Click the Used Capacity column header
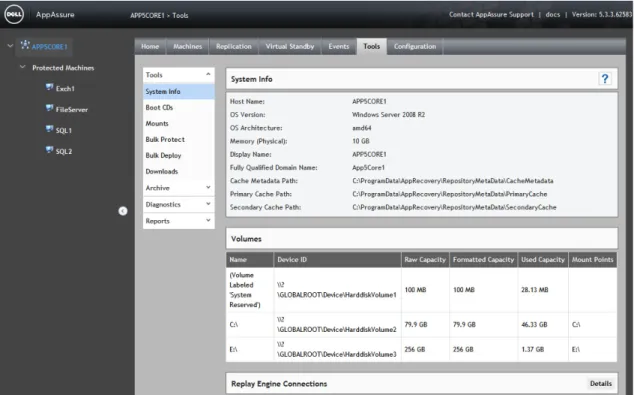This screenshot has height=395, width=634. pyautogui.click(x=543, y=260)
